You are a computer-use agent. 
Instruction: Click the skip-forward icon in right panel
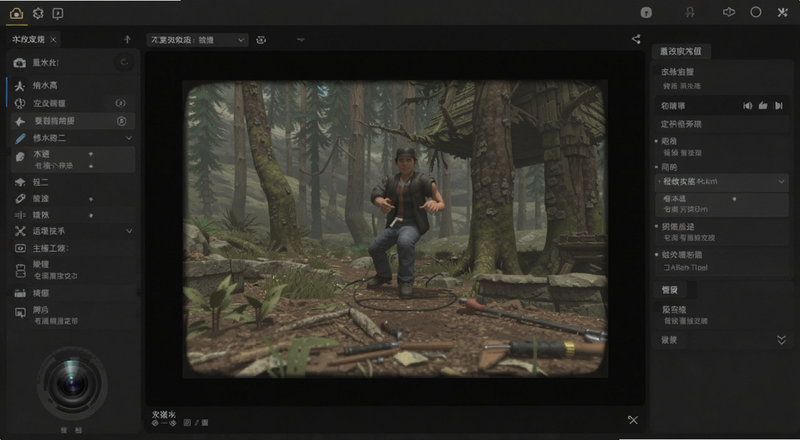tap(779, 106)
